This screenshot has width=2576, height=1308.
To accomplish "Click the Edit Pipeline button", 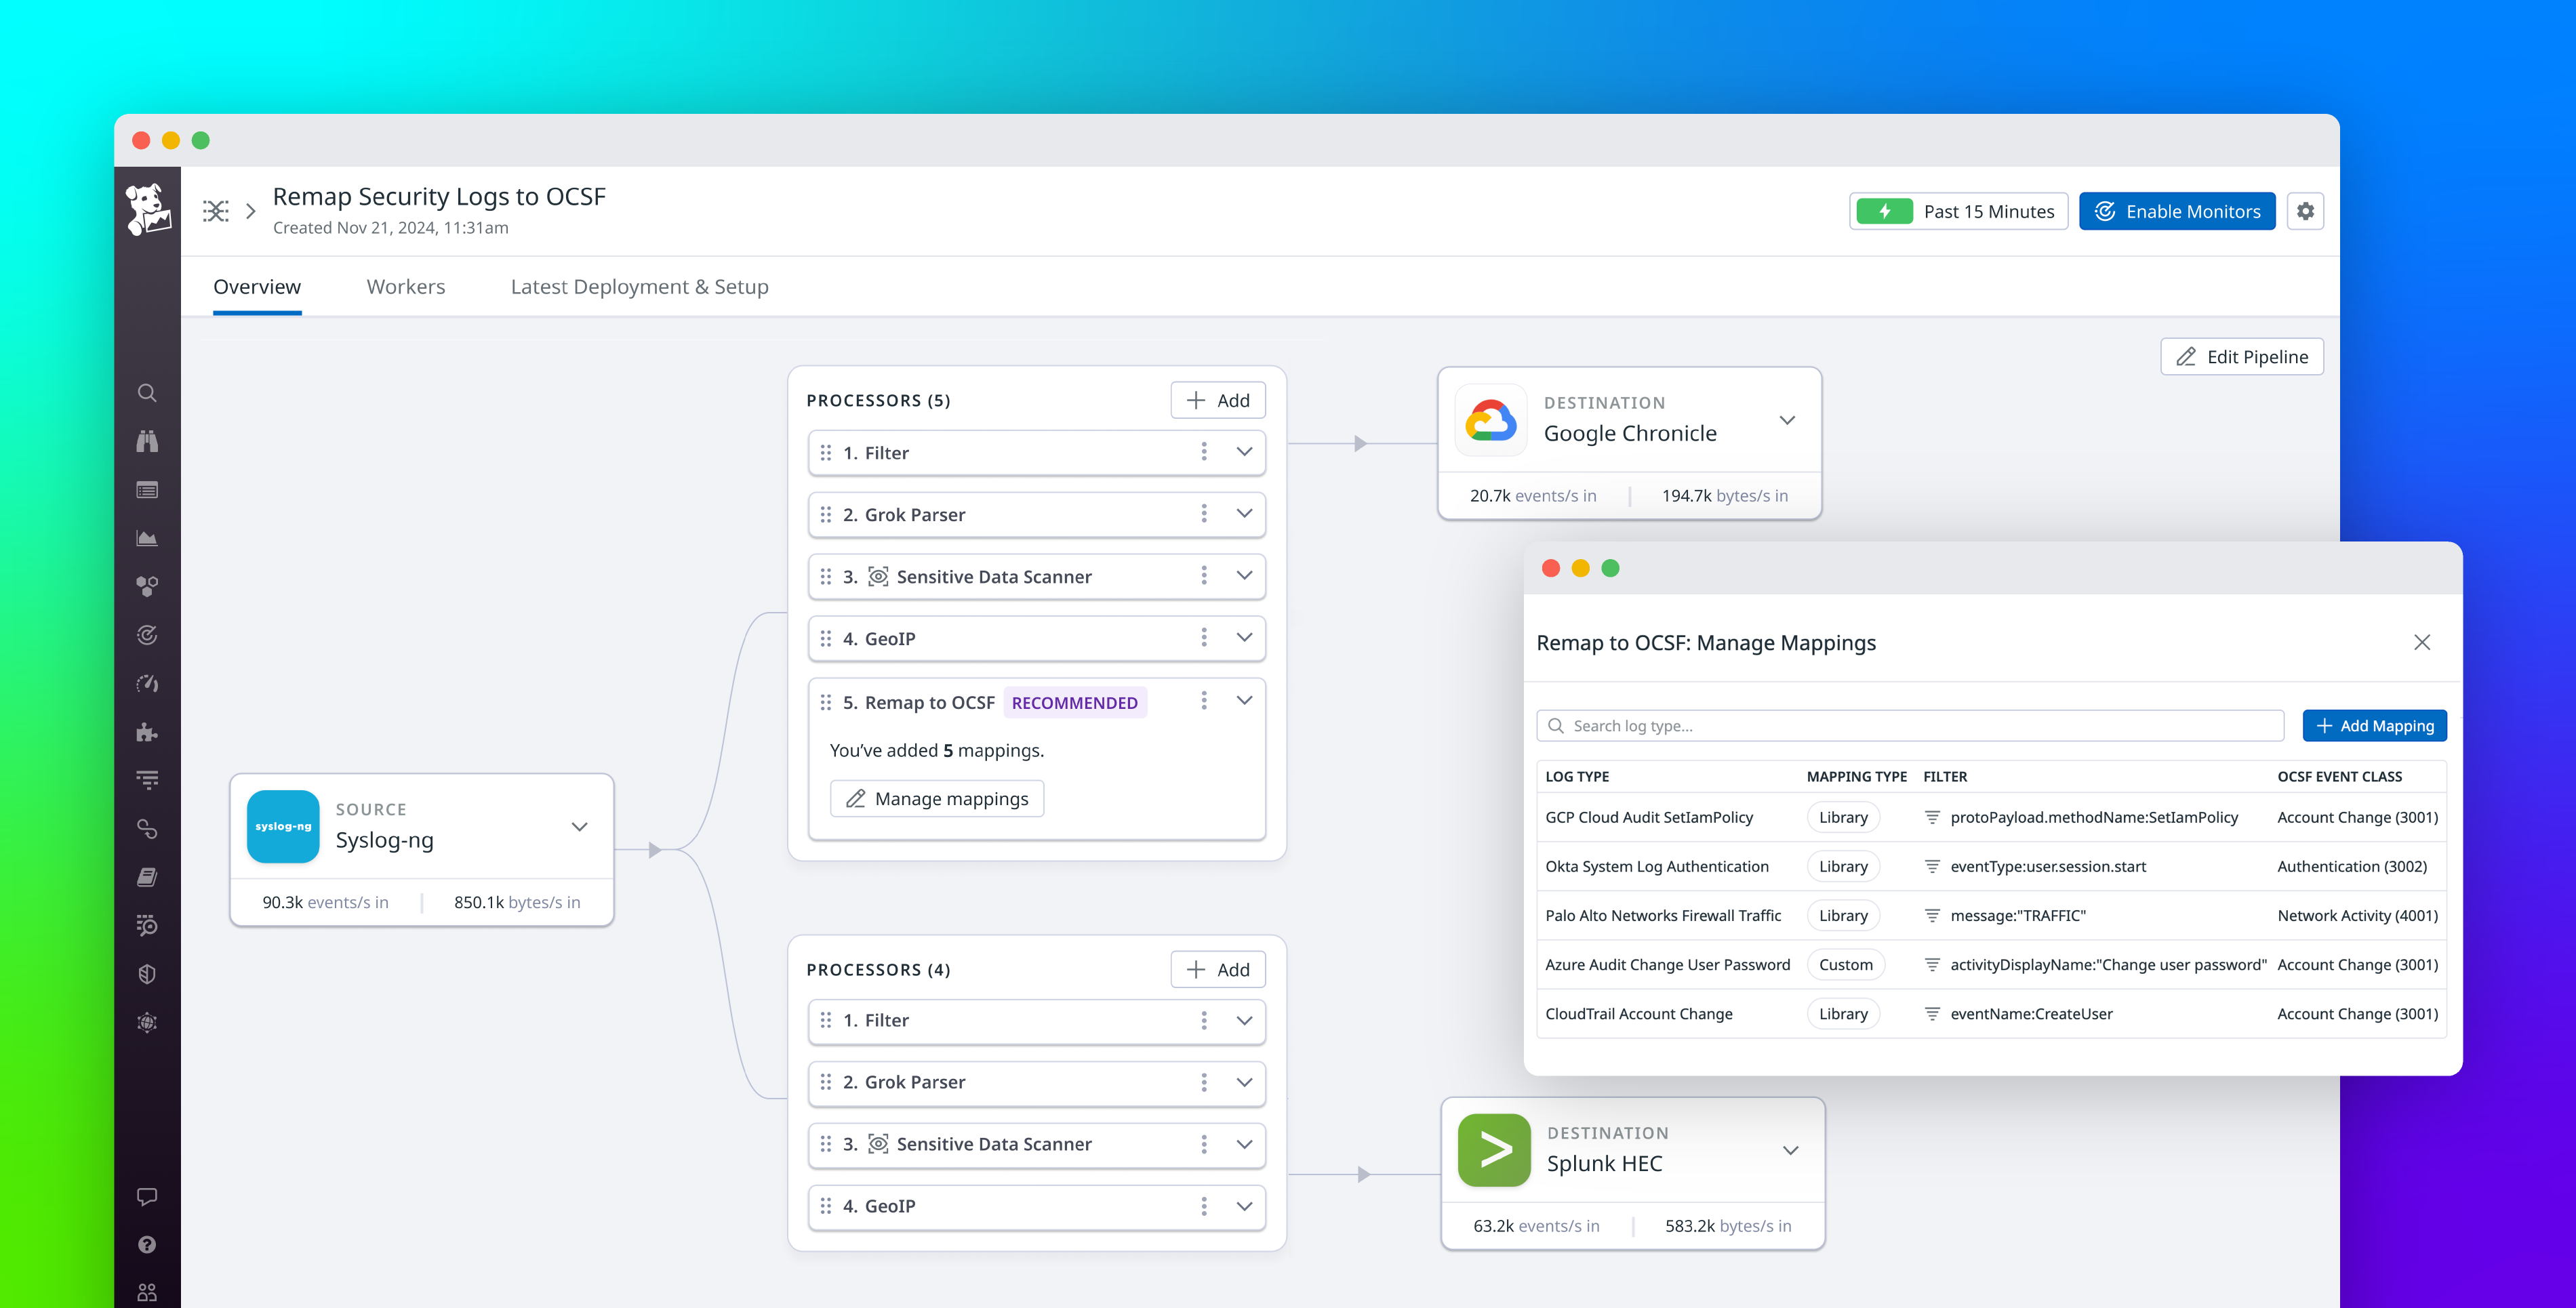I will 2242,356.
